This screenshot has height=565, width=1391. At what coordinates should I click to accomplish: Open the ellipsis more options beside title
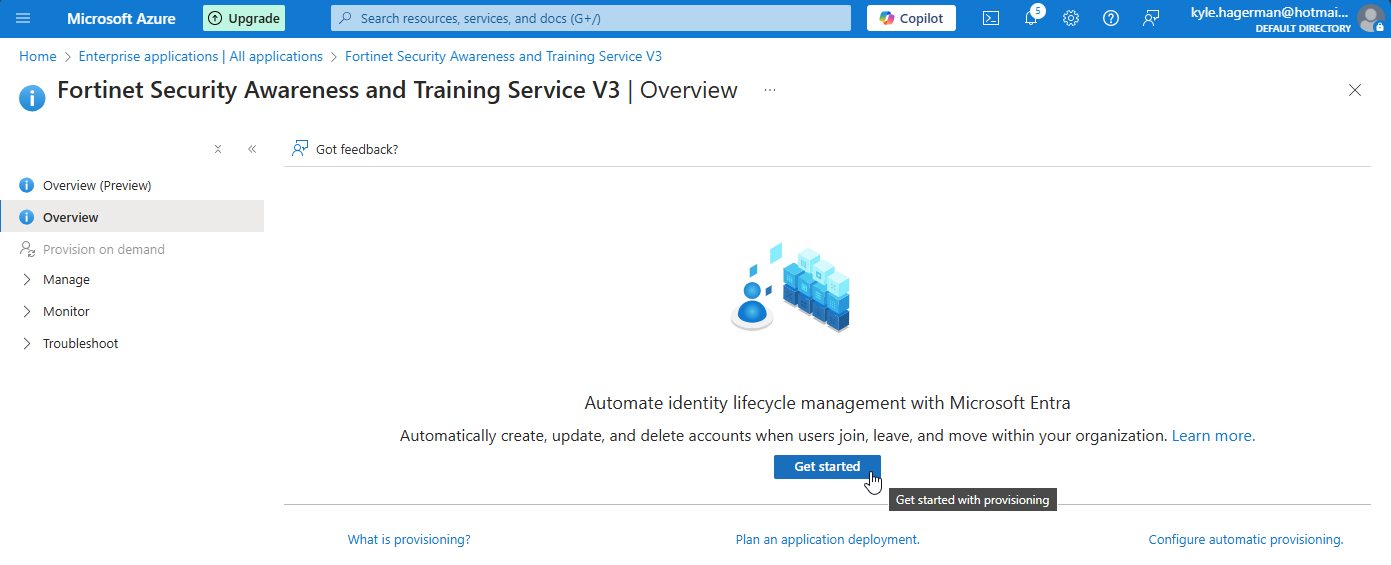point(770,90)
